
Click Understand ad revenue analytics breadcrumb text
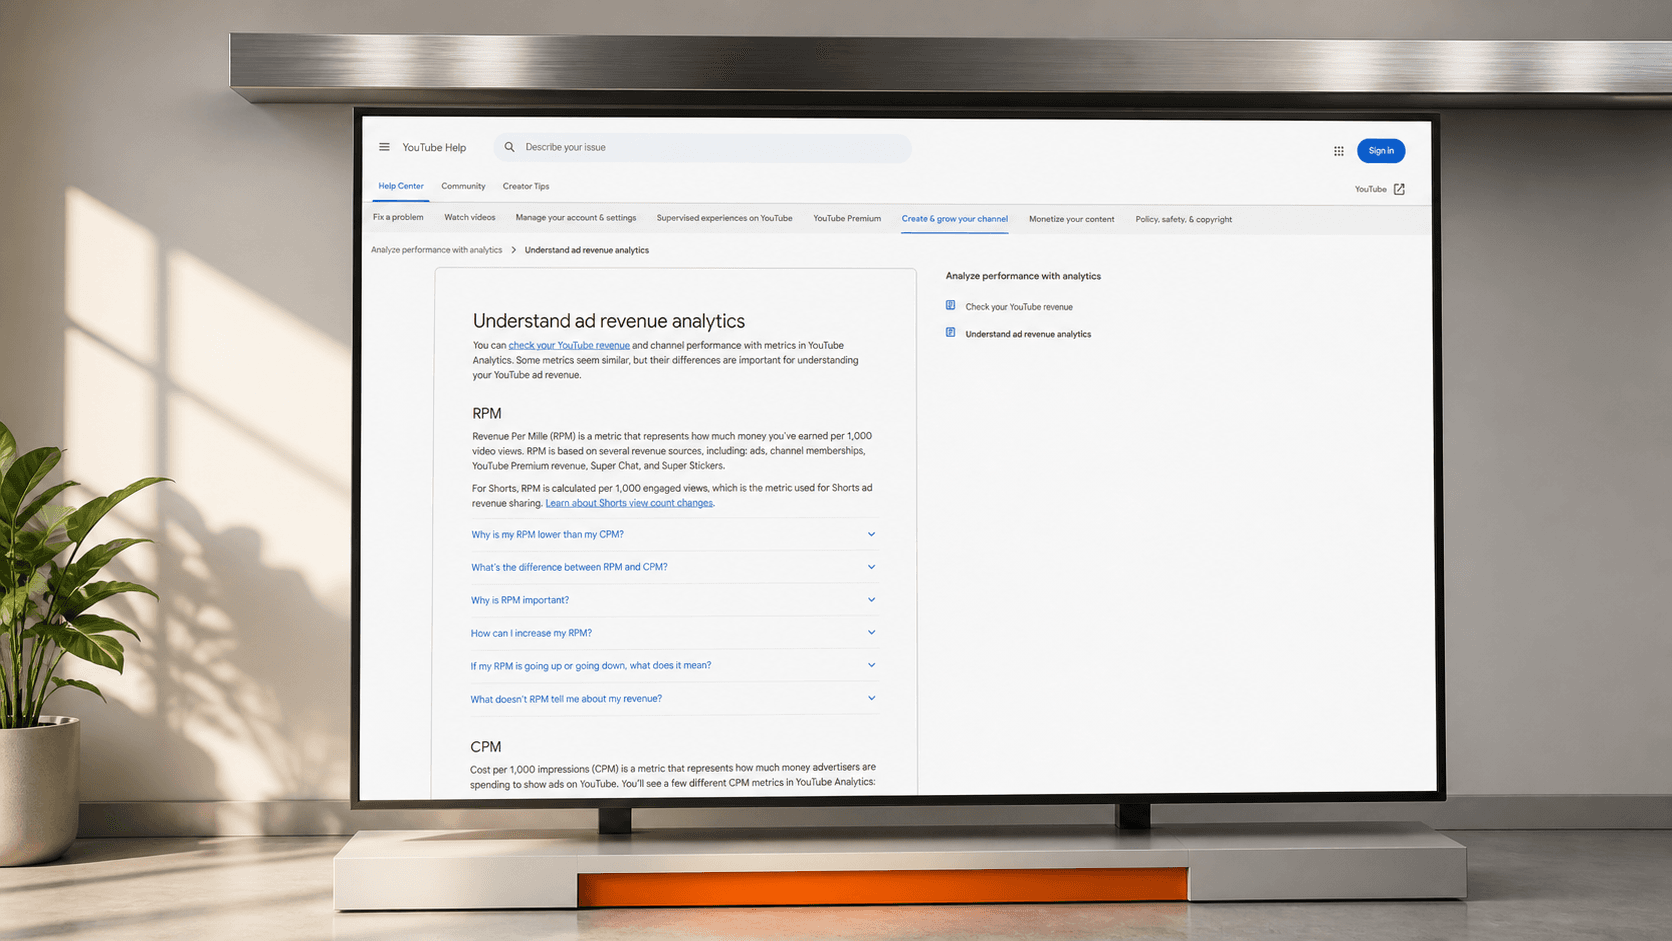tap(587, 250)
